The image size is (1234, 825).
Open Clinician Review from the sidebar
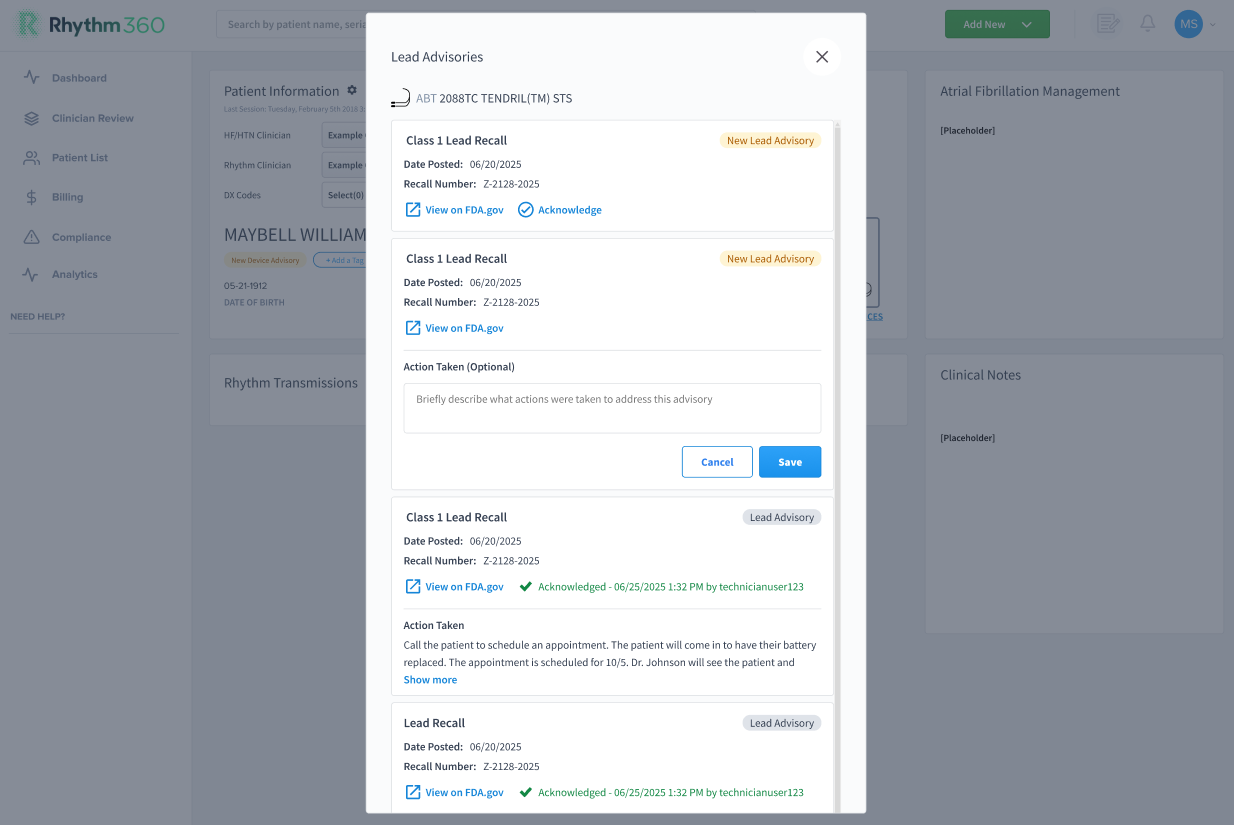pyautogui.click(x=92, y=118)
